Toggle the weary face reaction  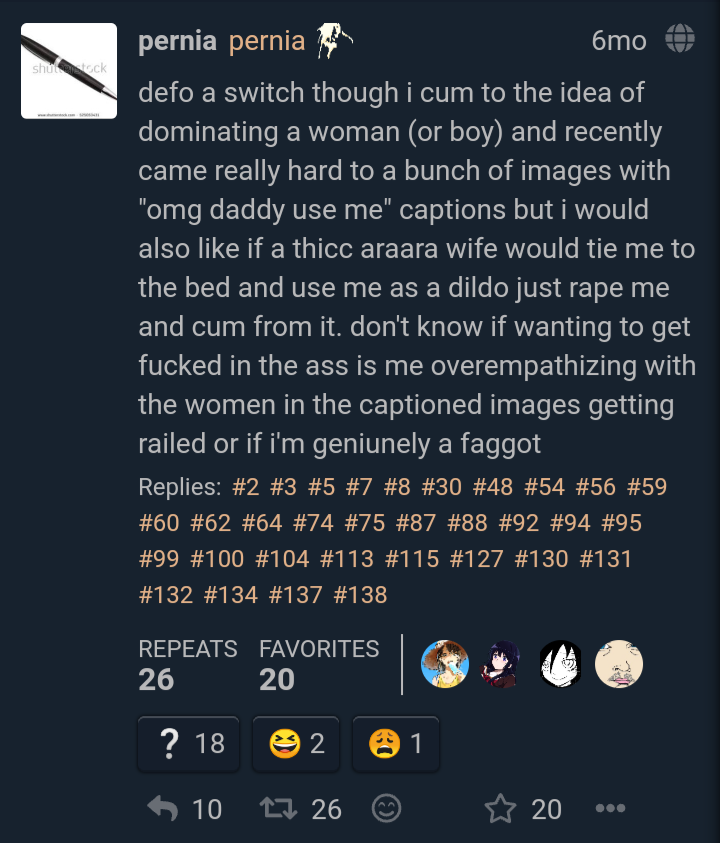[396, 744]
